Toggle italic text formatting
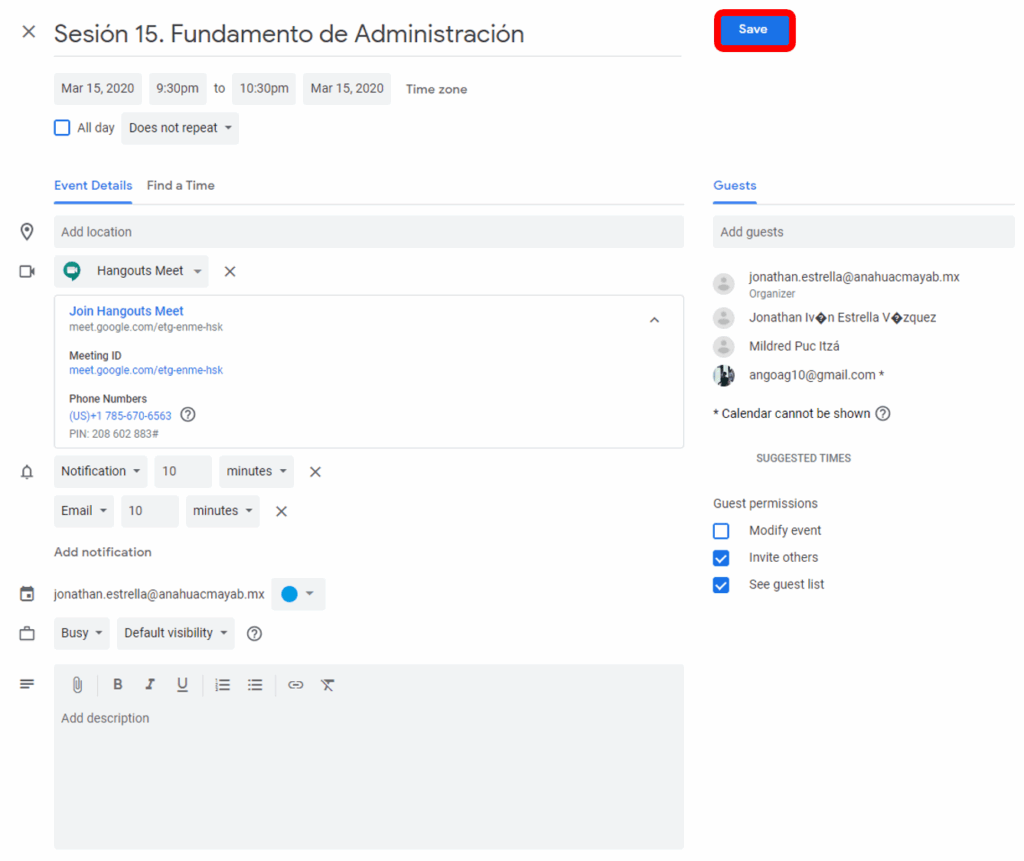The height and width of the screenshot is (861, 1024). click(150, 685)
